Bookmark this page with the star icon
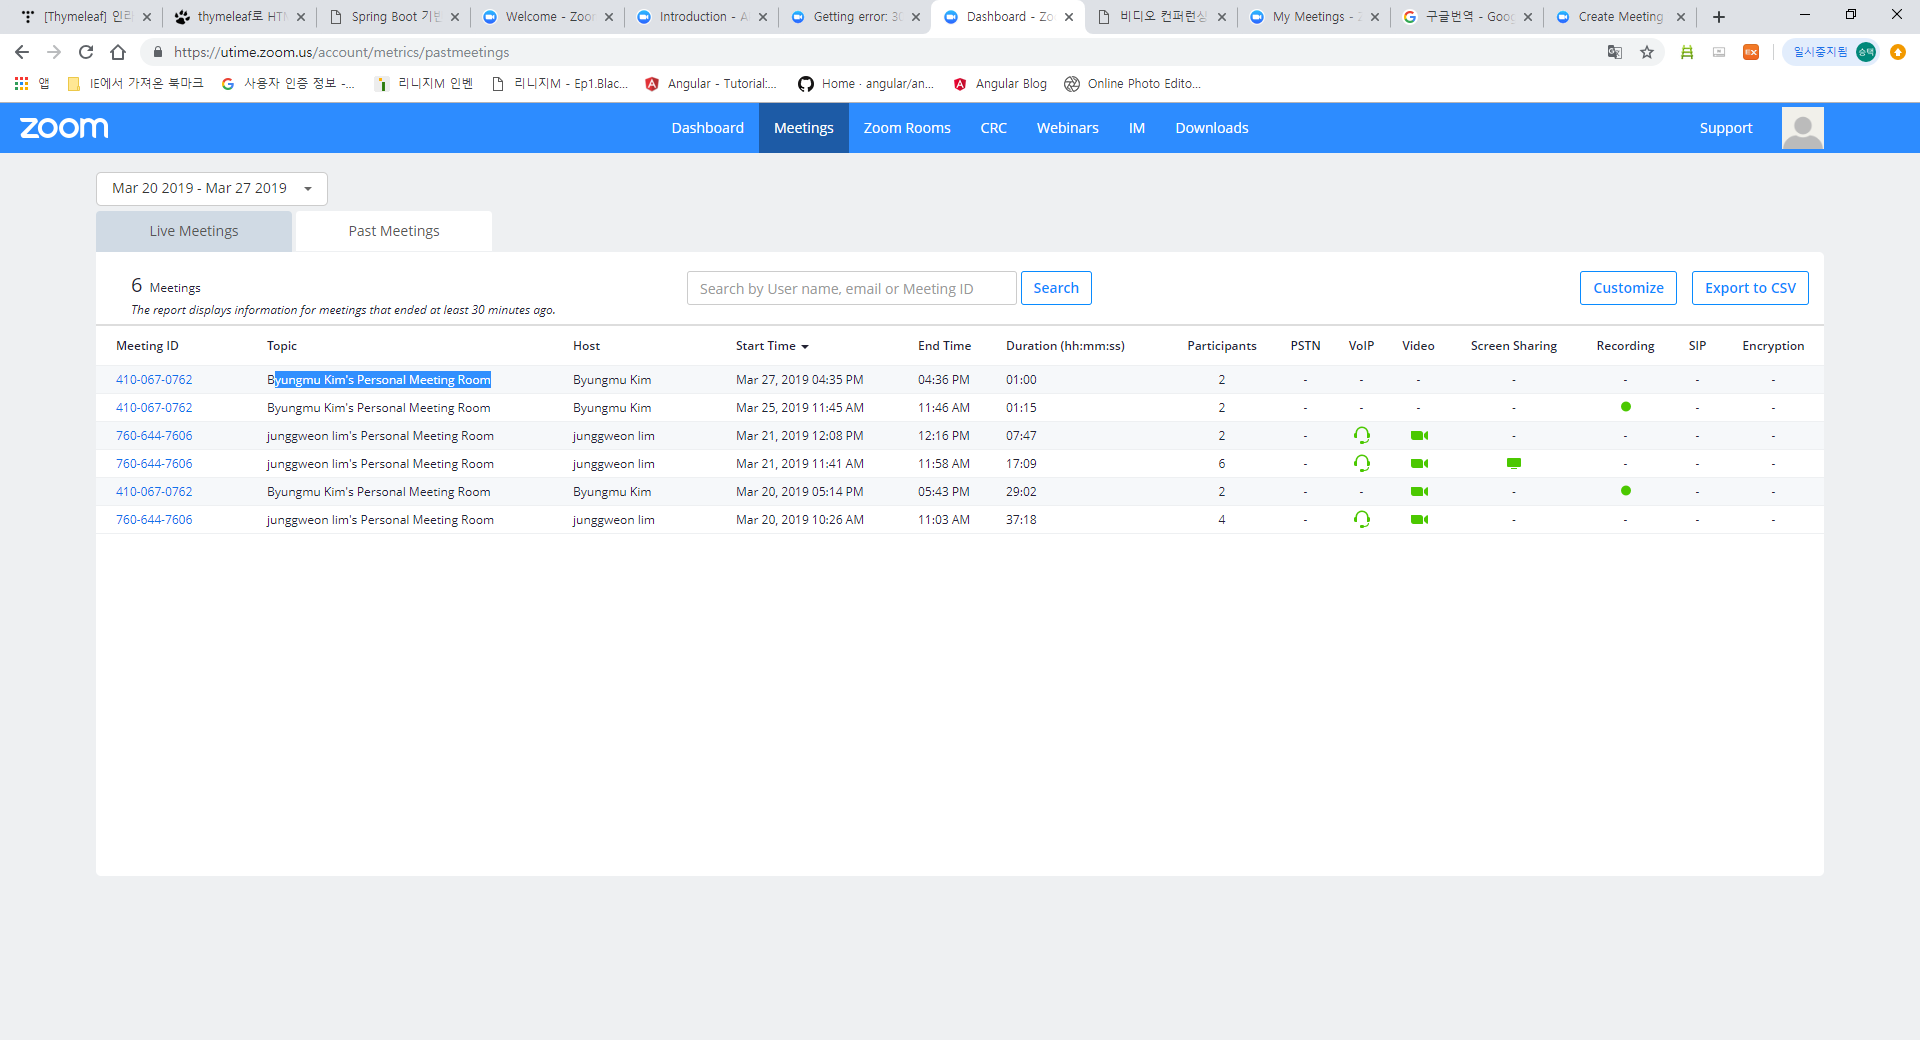Image resolution: width=1920 pixels, height=1040 pixels. tap(1647, 52)
